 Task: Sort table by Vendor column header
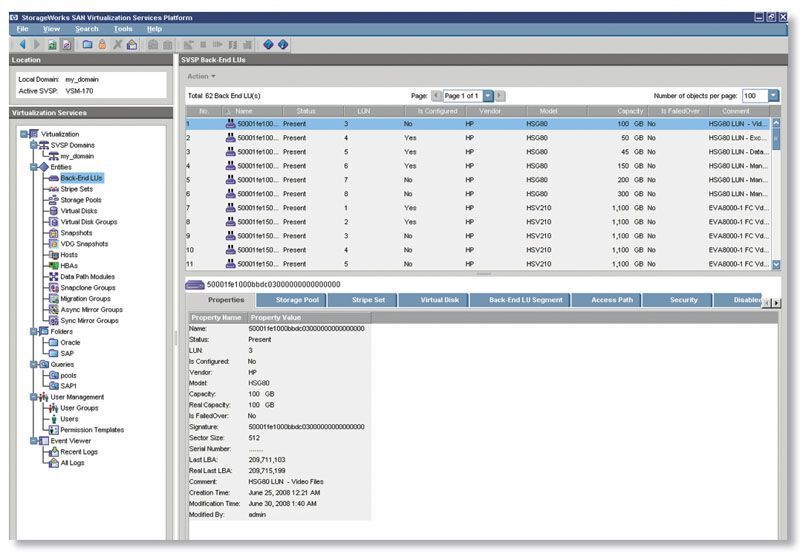click(x=490, y=111)
